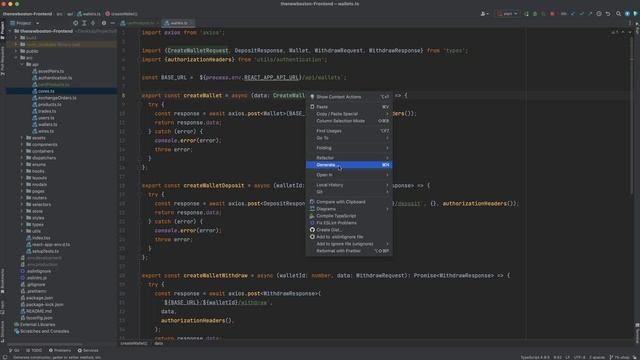Viewport: 640px width, 360px height.
Task: Hide Project panel with minus icon
Action: [x=113, y=23]
